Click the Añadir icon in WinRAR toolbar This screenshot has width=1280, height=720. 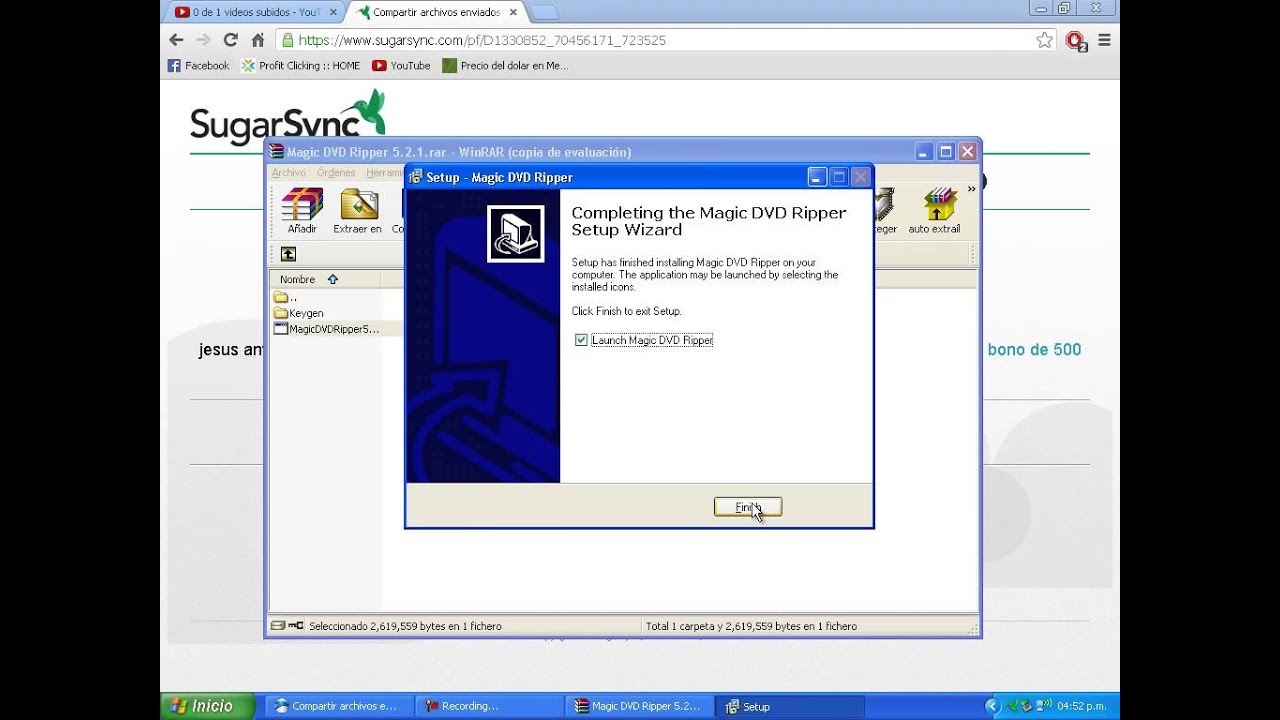[x=302, y=211]
